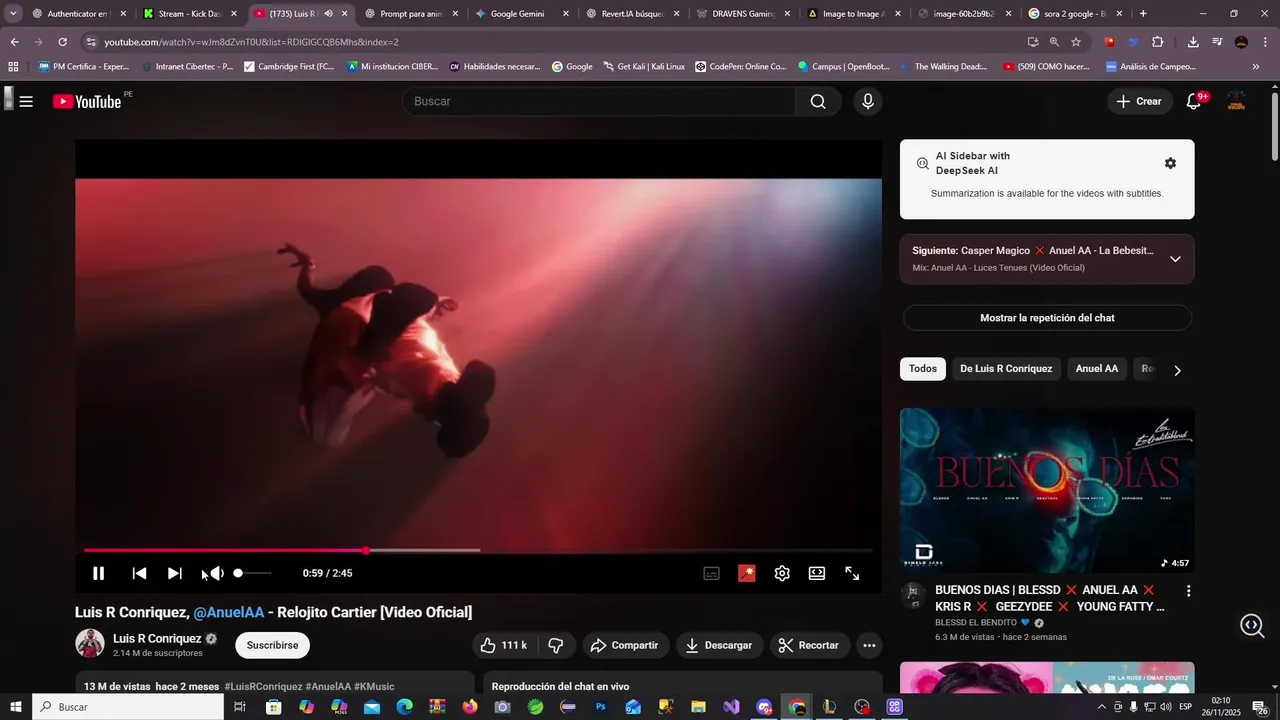Open the Cambridge First bookmark
1280x720 pixels.
click(x=289, y=67)
